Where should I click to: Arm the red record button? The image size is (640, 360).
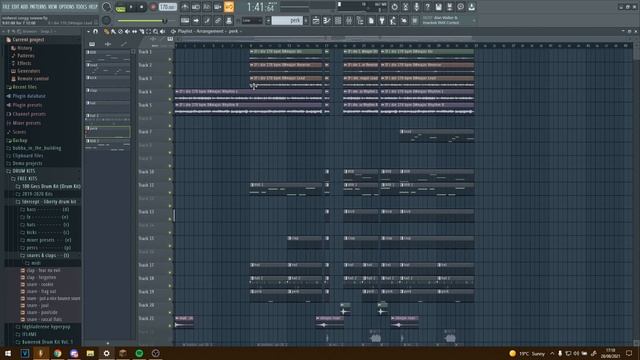[153, 7]
